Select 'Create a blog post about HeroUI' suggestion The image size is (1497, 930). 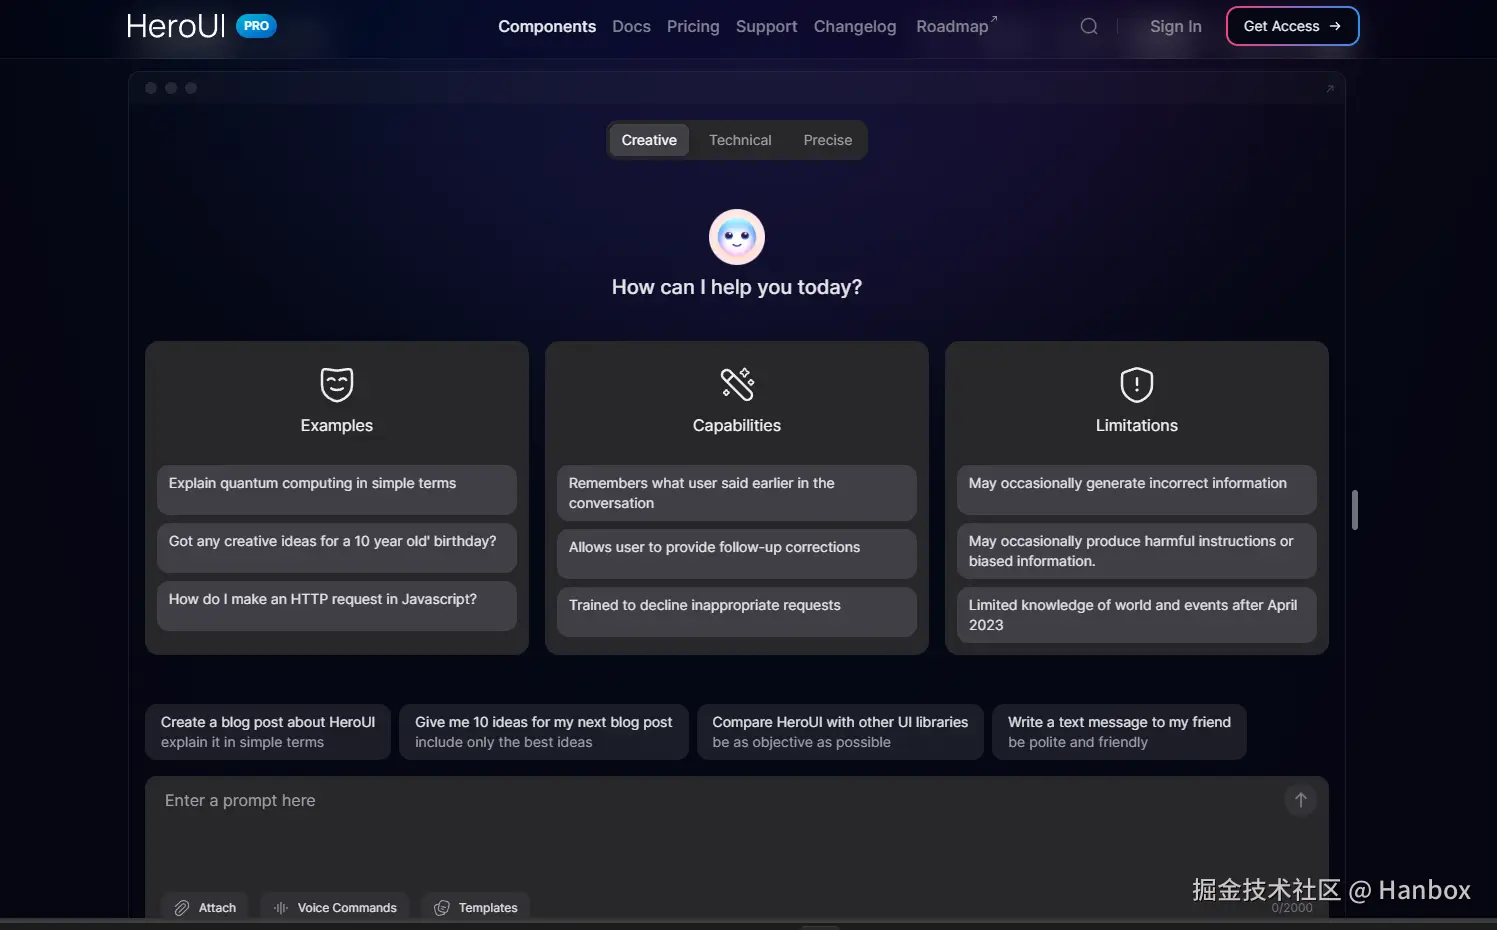[268, 732]
